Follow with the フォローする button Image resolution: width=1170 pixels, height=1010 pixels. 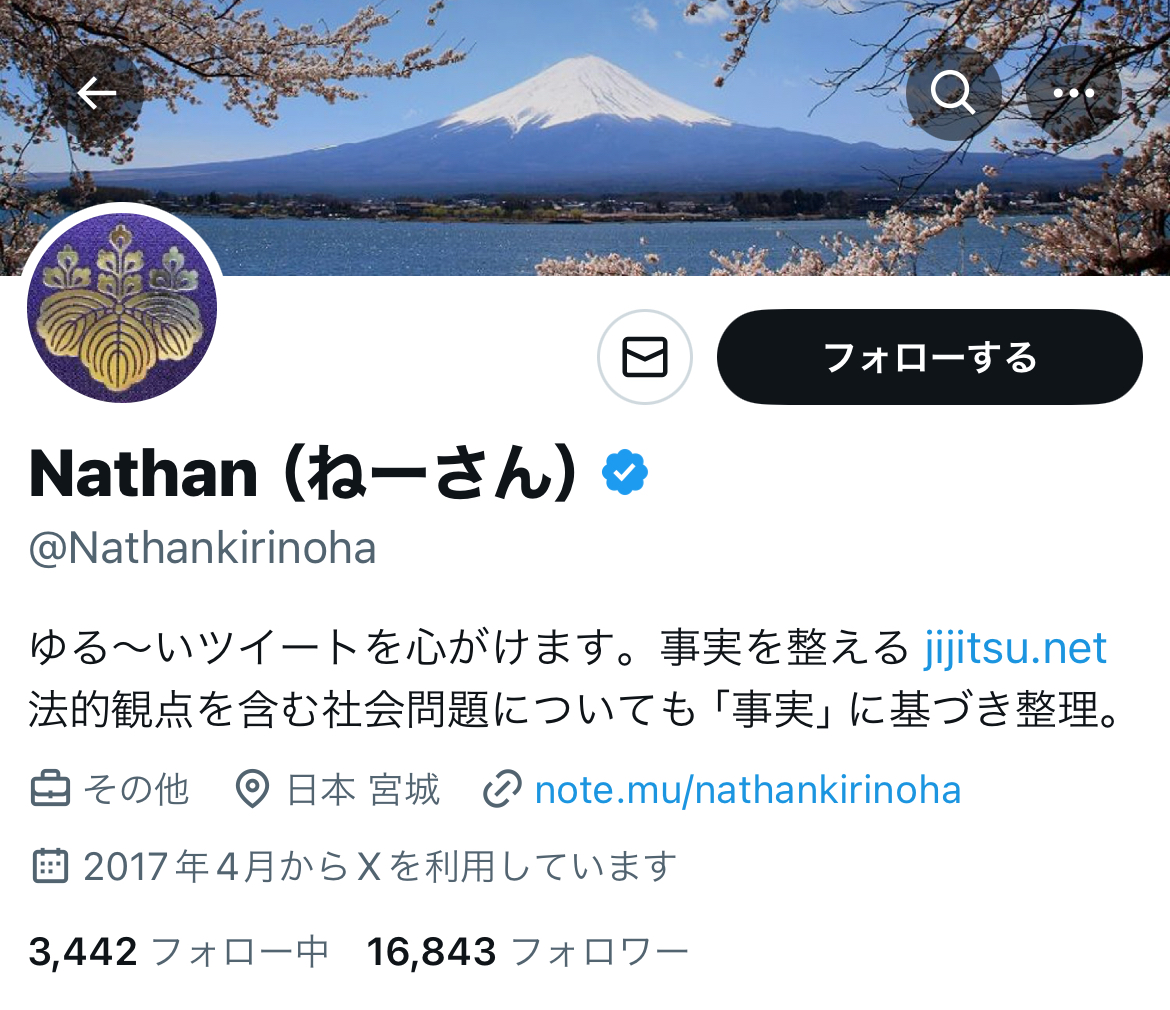pos(930,357)
